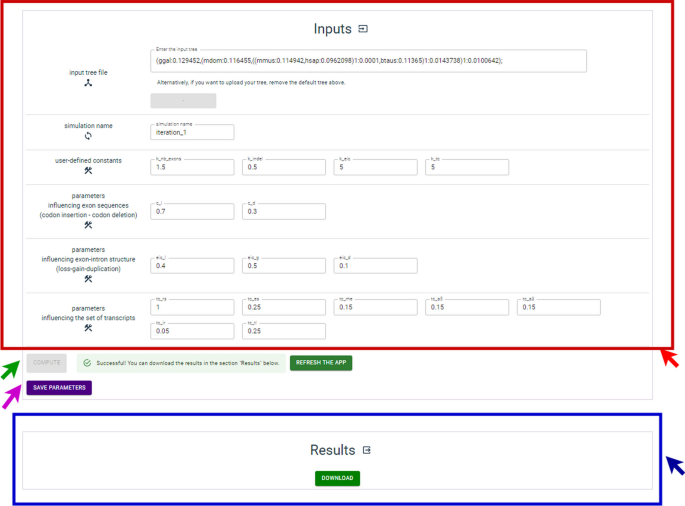
Task: Click the 'input tree file' row label
Action: (88, 73)
